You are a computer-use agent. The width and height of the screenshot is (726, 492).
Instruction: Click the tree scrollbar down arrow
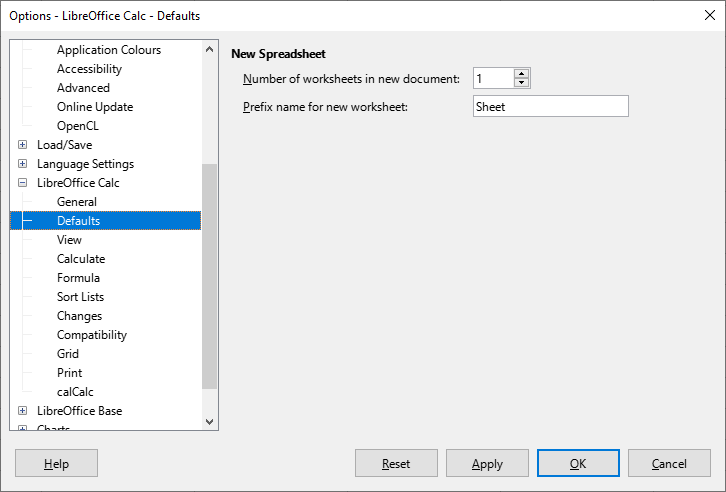coord(209,422)
